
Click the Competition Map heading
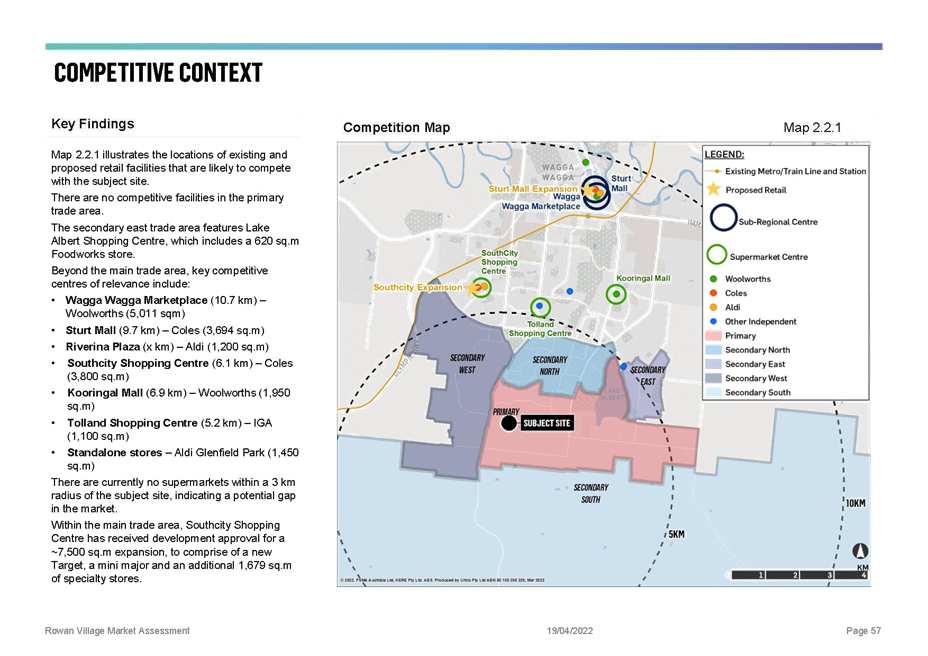pyautogui.click(x=397, y=127)
